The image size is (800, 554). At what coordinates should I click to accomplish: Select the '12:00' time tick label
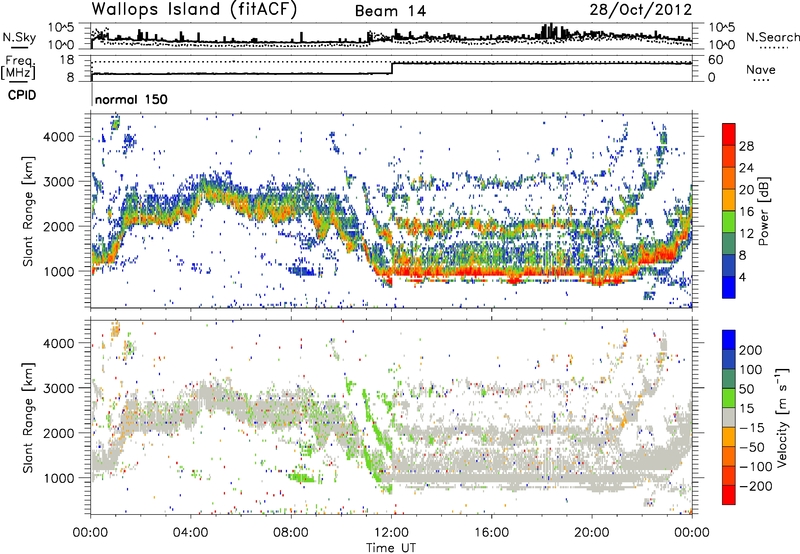coord(391,533)
